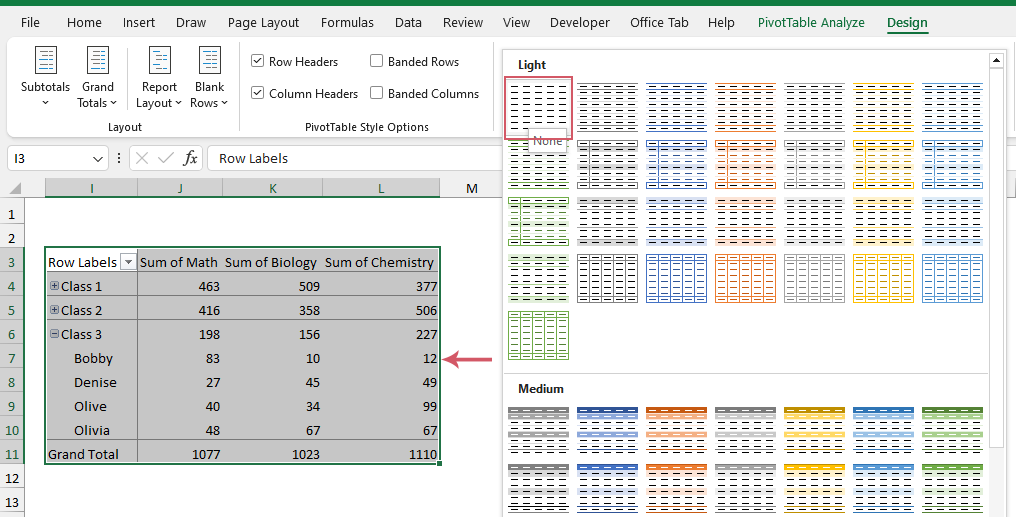Confirm the entry with the checkmark icon

(x=166, y=158)
